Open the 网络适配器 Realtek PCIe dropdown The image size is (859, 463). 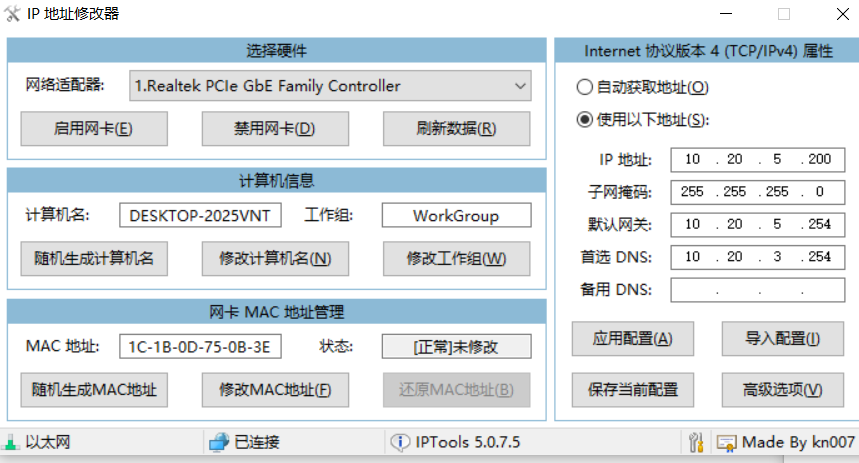(x=330, y=85)
